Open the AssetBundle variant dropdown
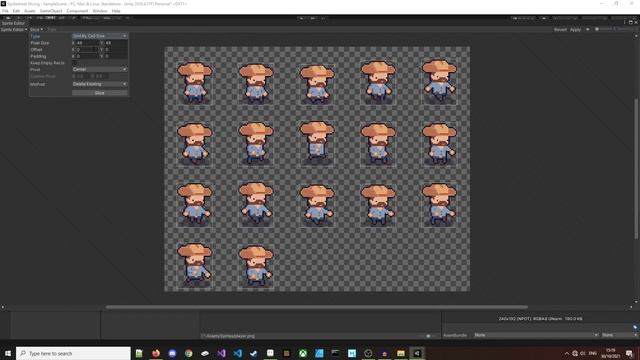 click(619, 335)
